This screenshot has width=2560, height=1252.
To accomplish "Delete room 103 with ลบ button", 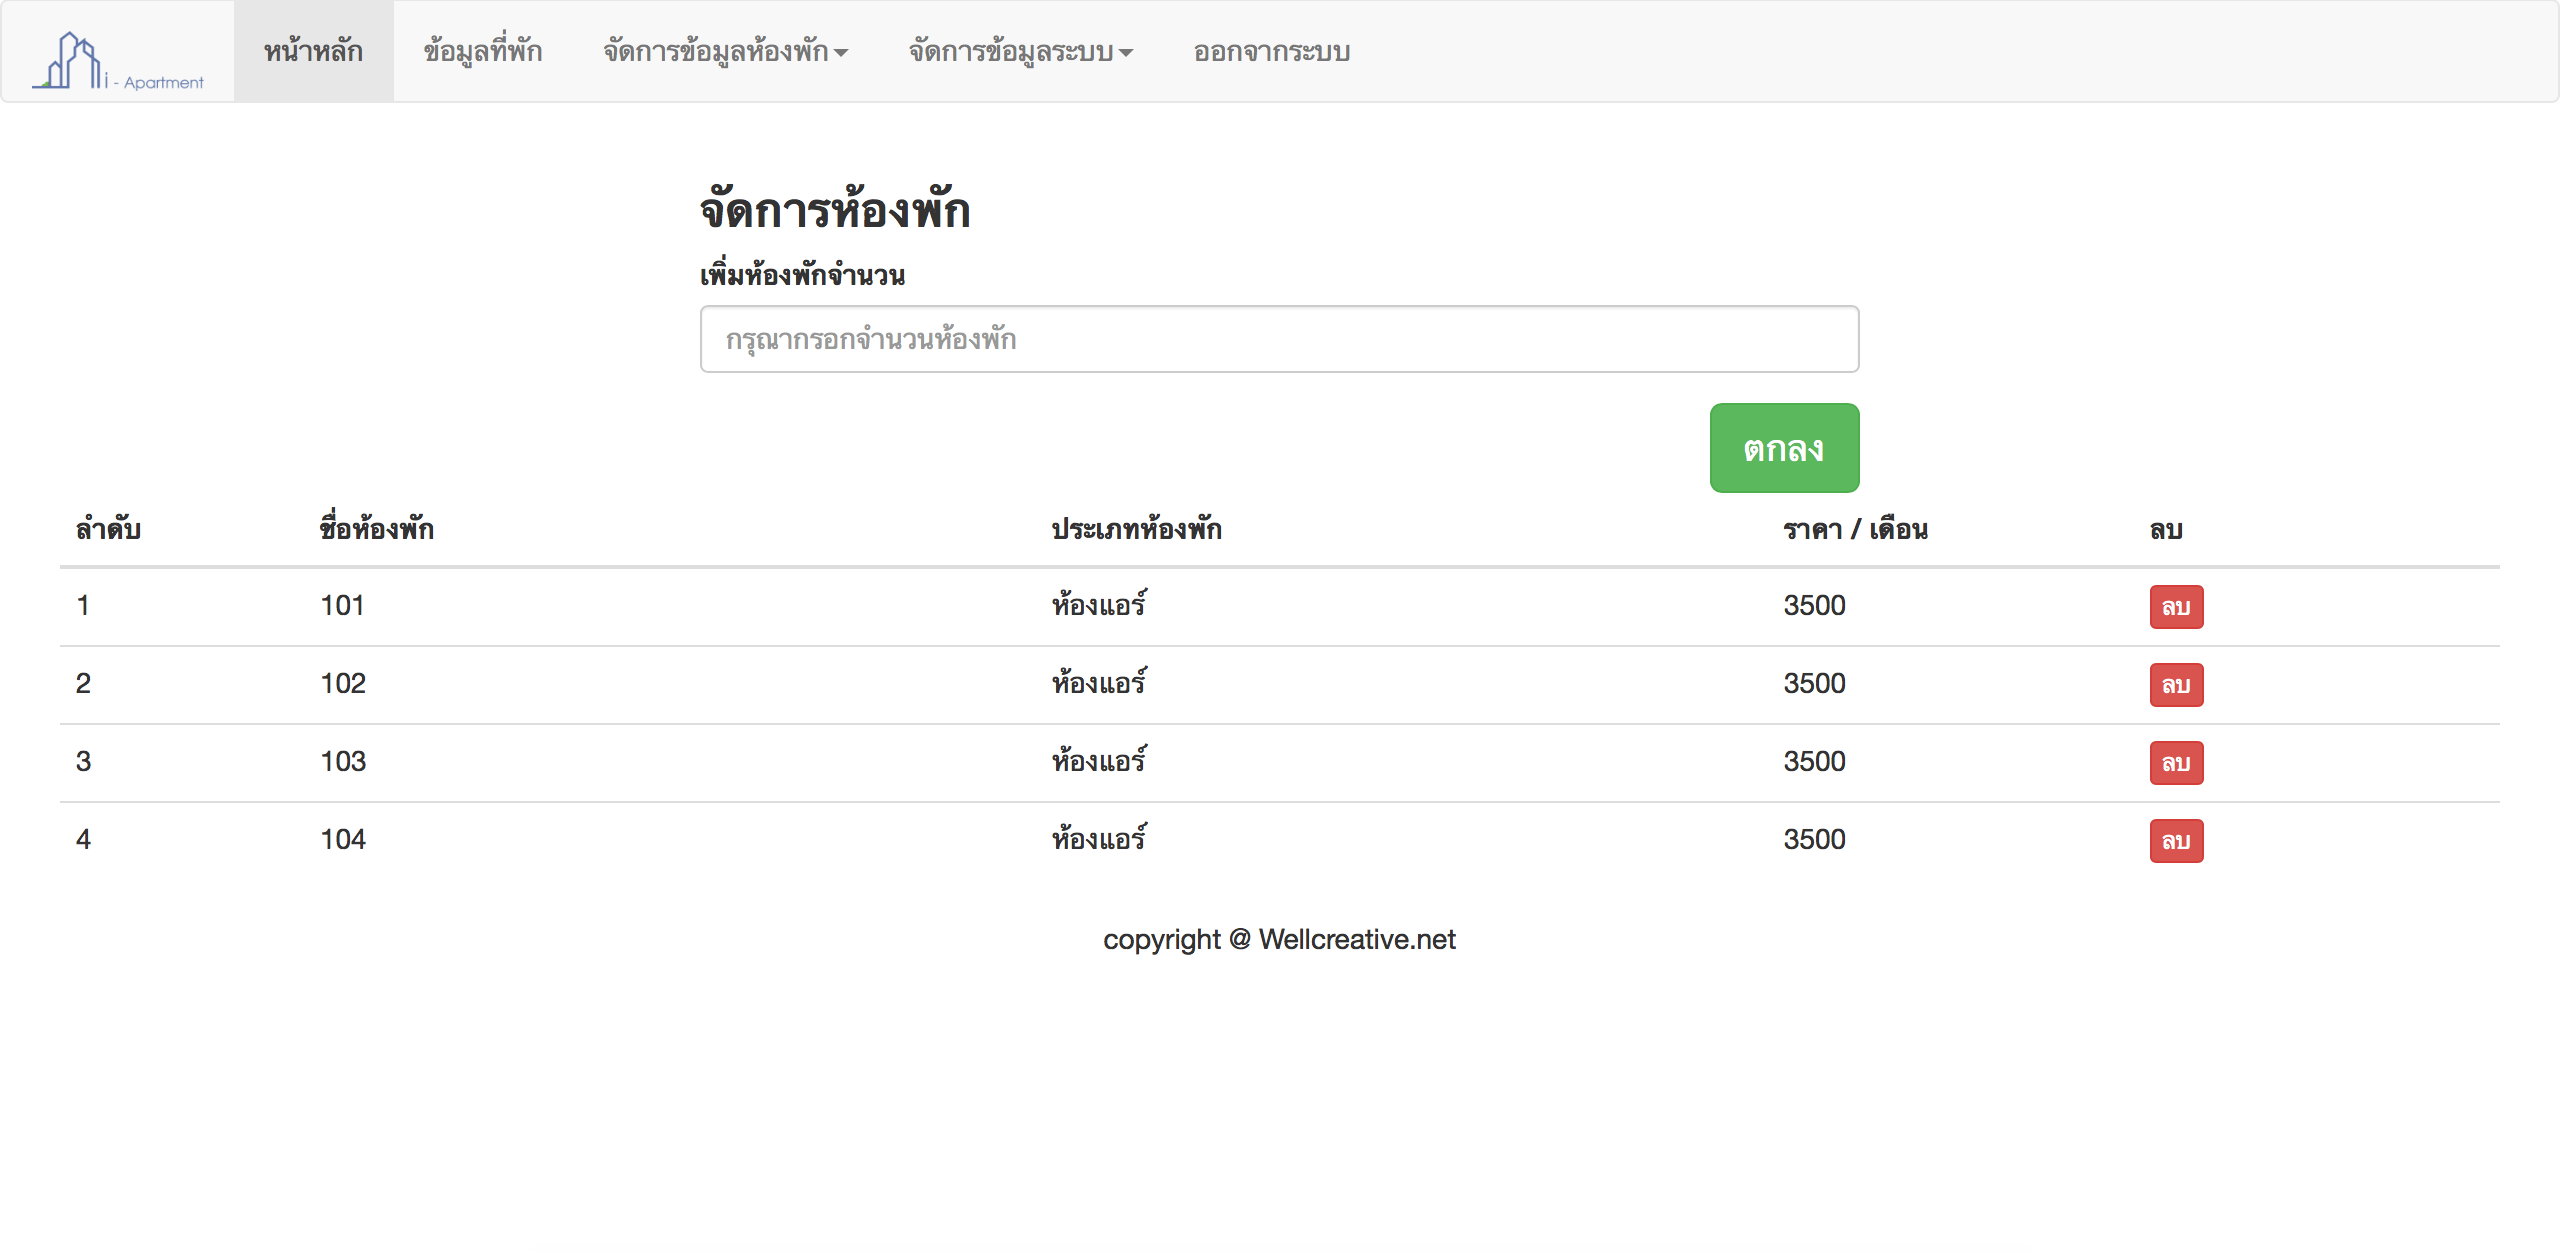I will pyautogui.click(x=2176, y=763).
